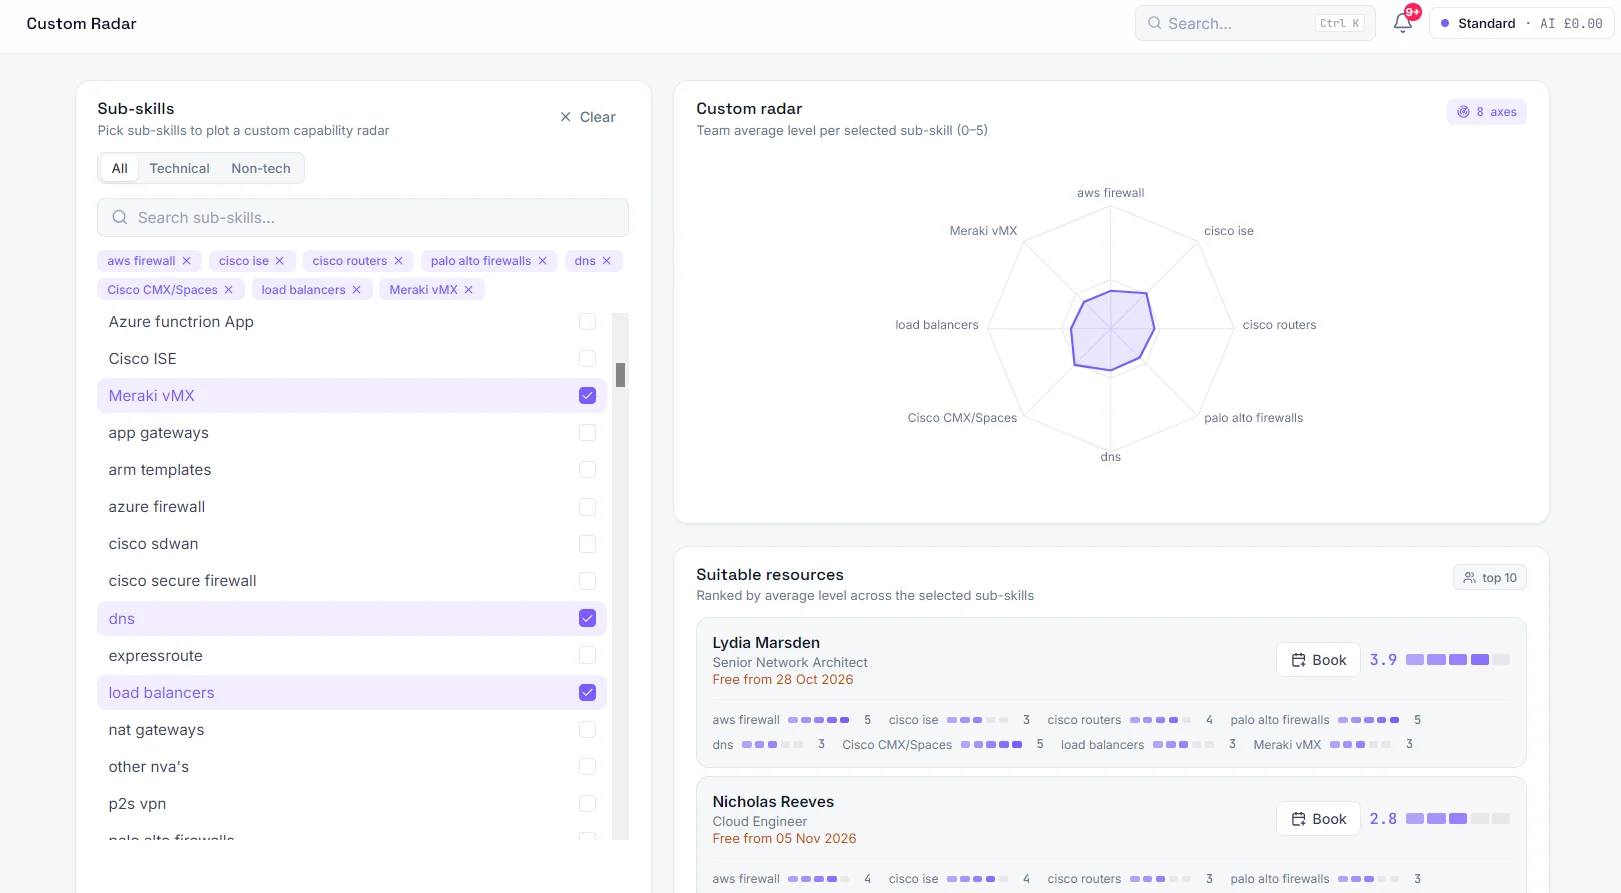
Task: Click the Free from 28 Oct 2026 text
Action: [783, 680]
